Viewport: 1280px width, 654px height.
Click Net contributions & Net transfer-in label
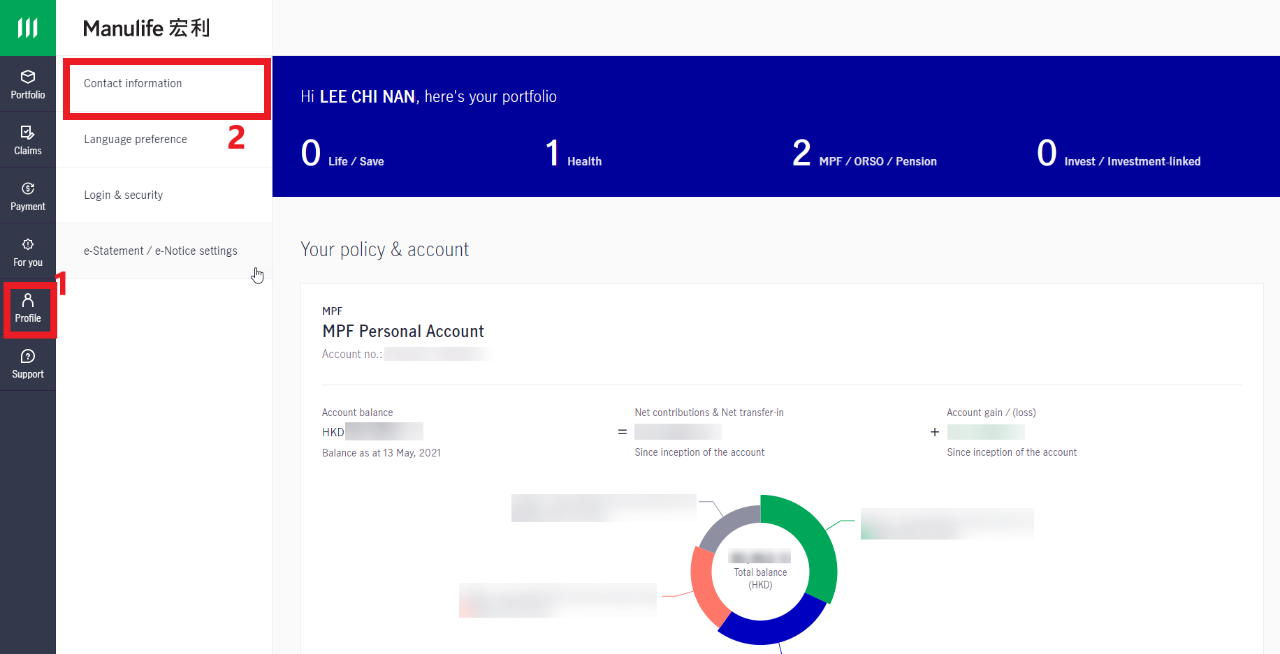pyautogui.click(x=709, y=413)
